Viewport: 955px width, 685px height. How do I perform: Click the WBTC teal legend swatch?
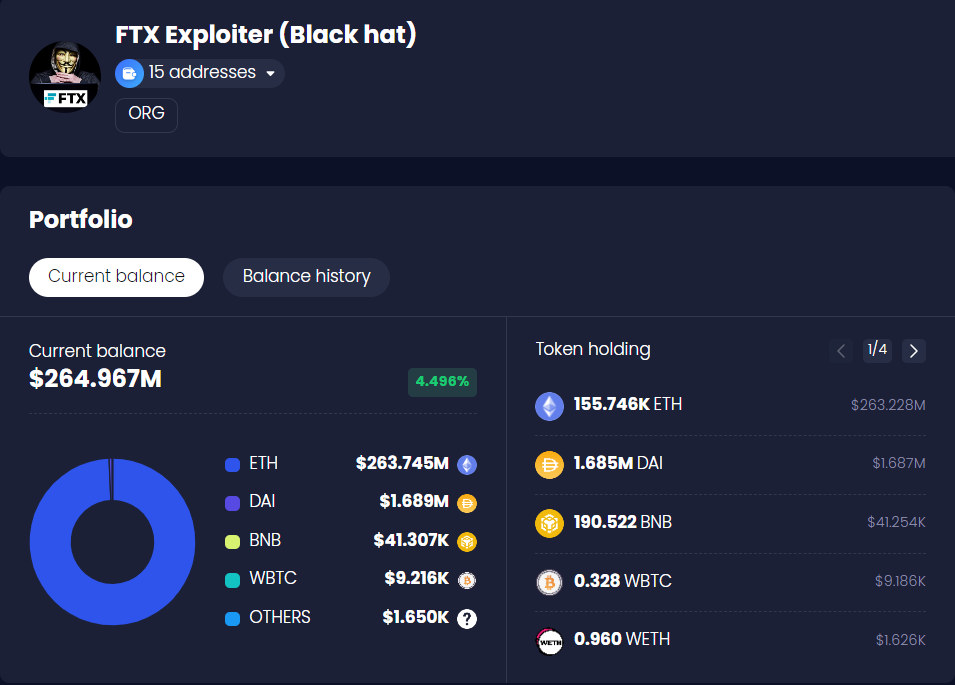pyautogui.click(x=233, y=580)
